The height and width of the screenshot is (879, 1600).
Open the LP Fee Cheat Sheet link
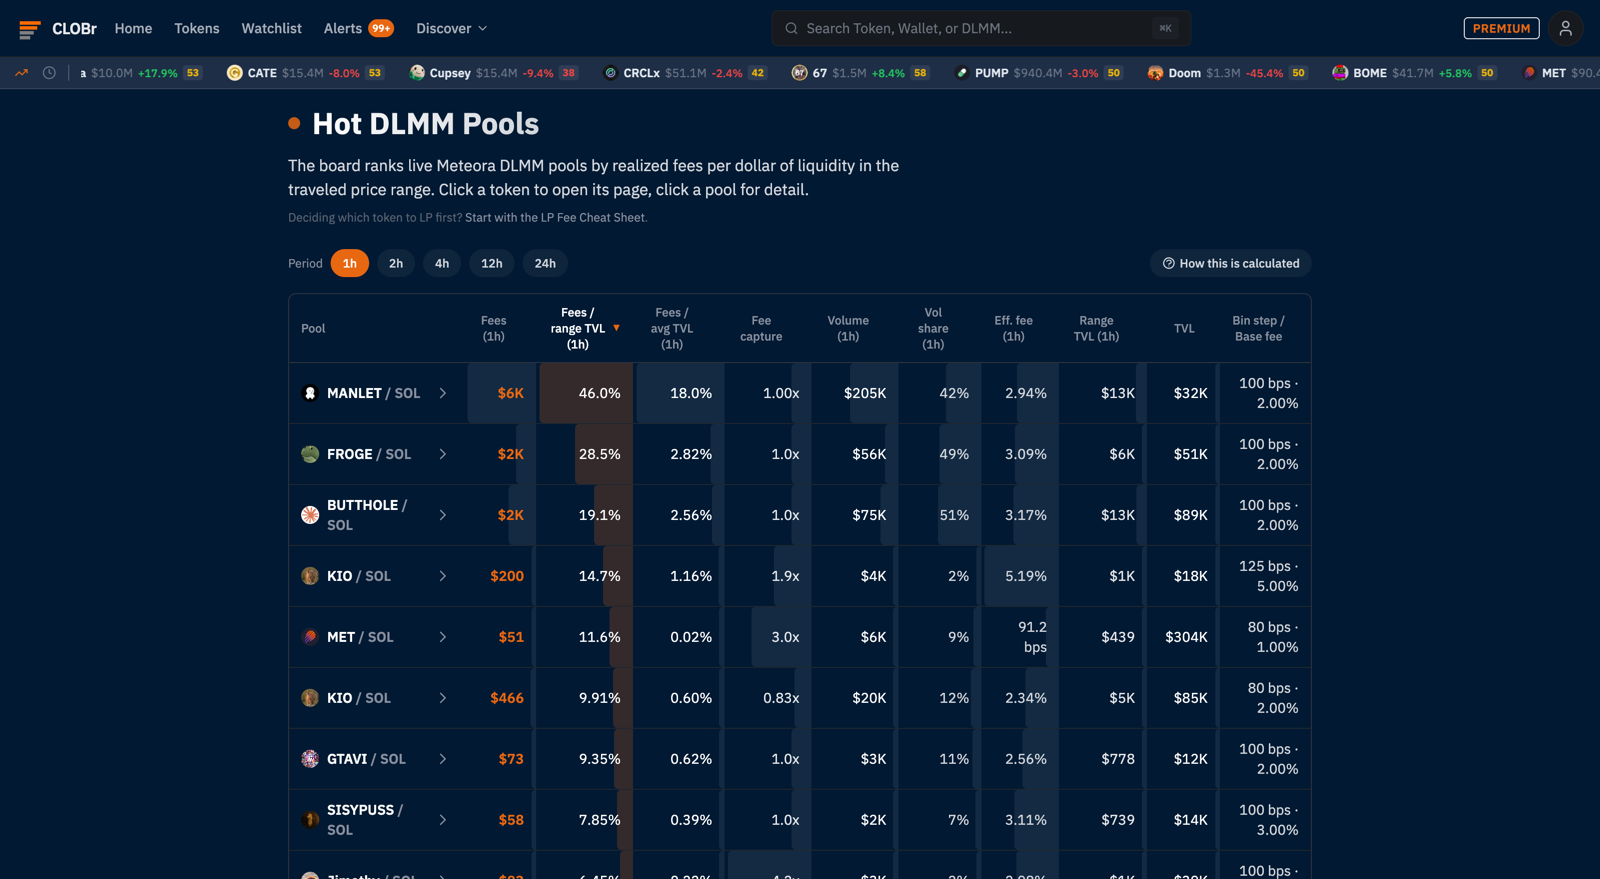[x=555, y=217]
